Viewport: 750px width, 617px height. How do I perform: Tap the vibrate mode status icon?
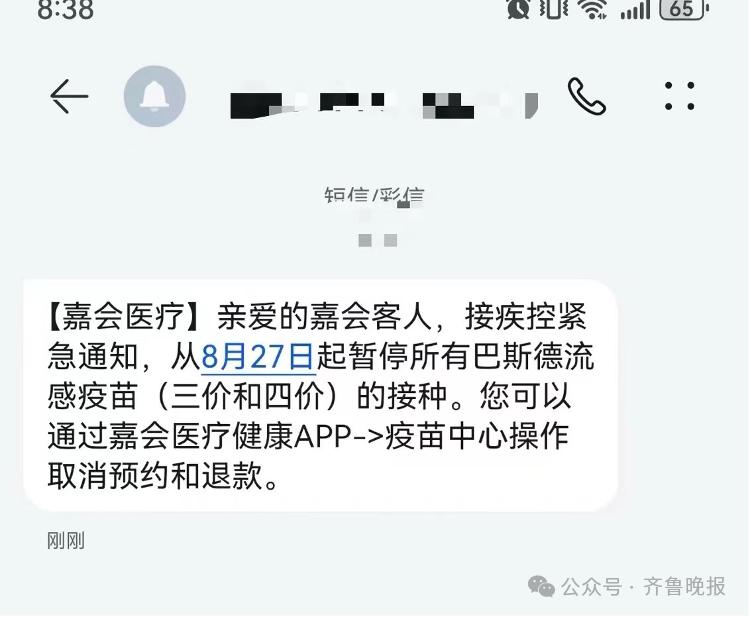pos(554,9)
